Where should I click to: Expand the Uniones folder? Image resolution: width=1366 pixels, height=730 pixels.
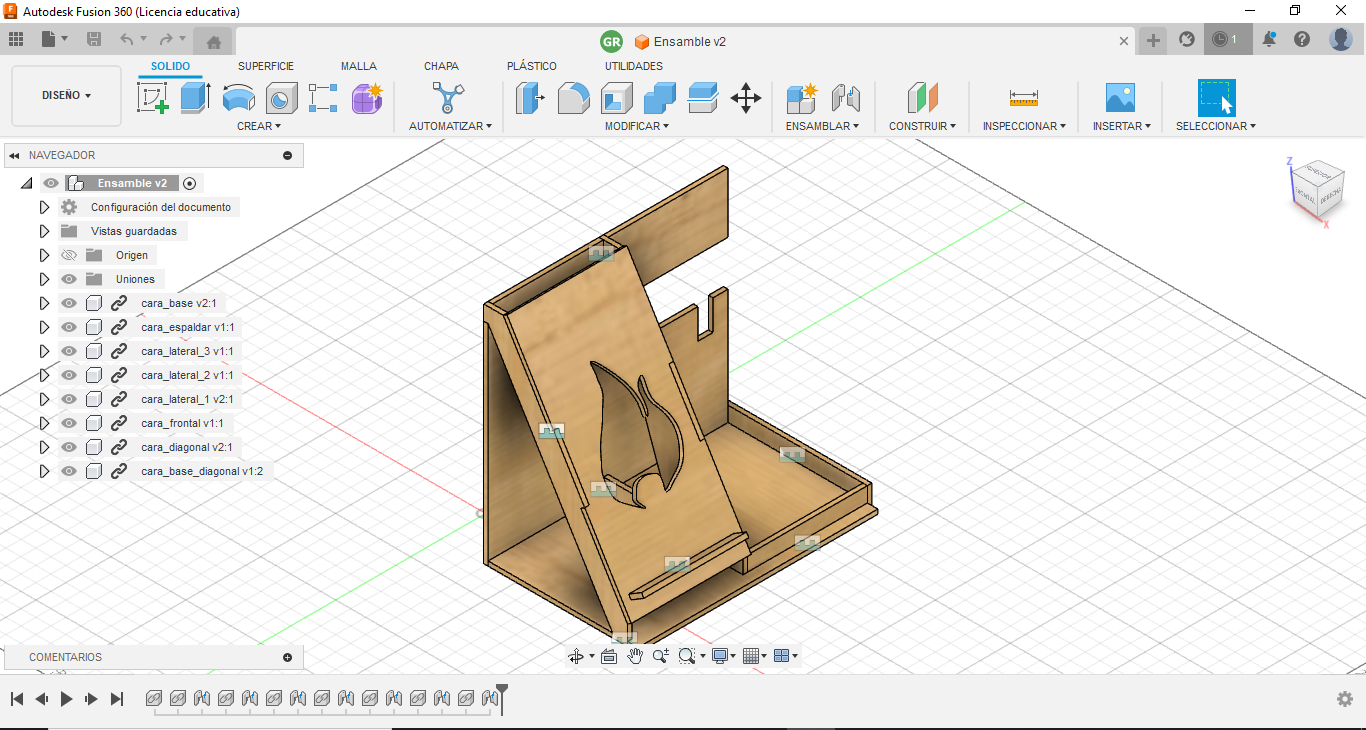pos(44,279)
